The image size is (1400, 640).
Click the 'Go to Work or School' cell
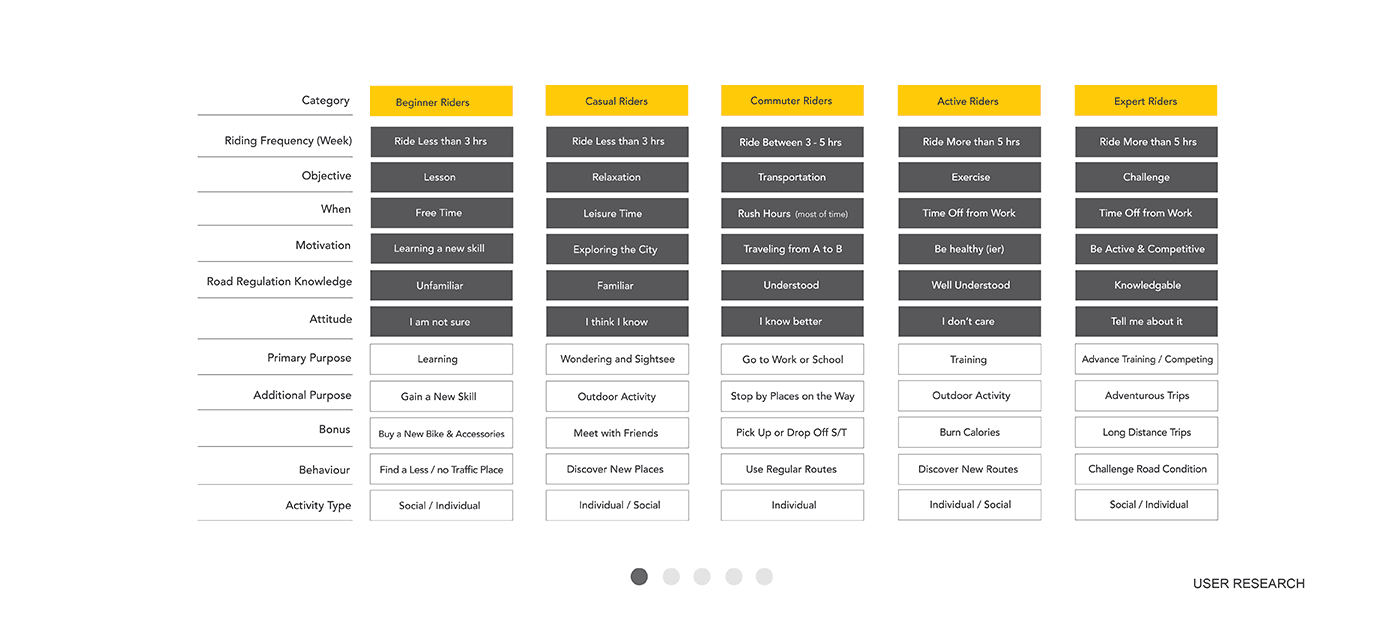coord(792,359)
